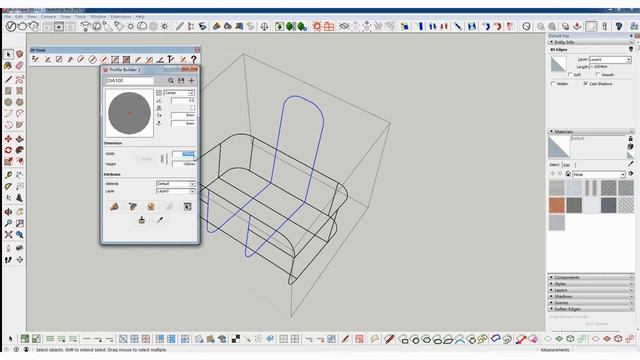The height and width of the screenshot is (360, 640).
Task: Open the File menu
Action: (7, 17)
